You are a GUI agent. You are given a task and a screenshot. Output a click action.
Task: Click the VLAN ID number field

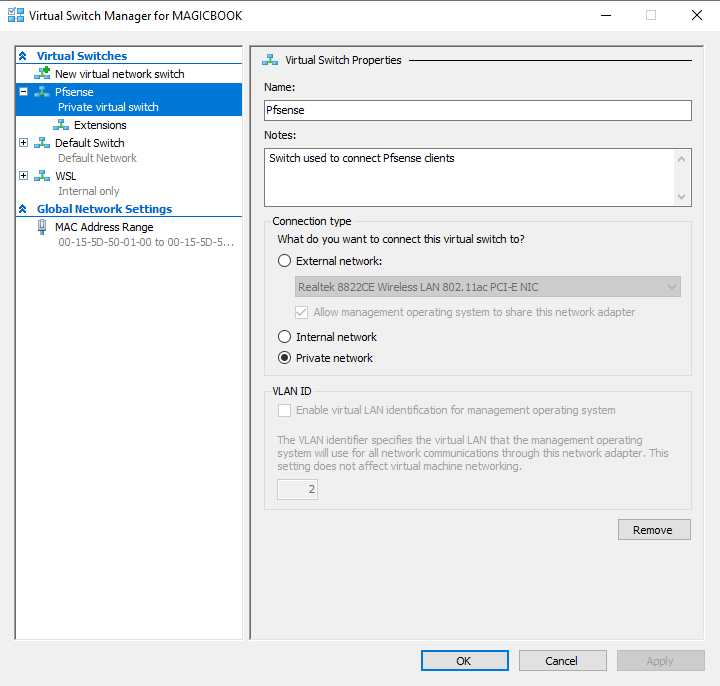297,489
